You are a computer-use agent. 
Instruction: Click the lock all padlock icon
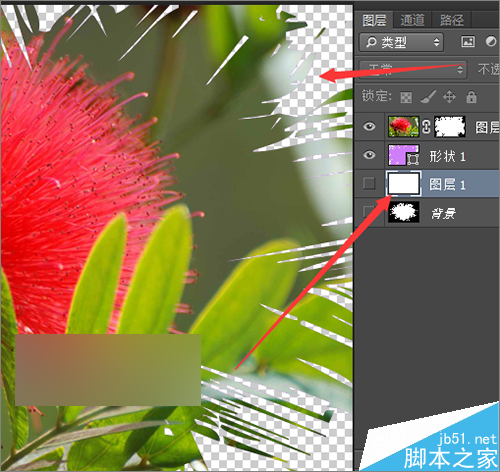tap(471, 97)
